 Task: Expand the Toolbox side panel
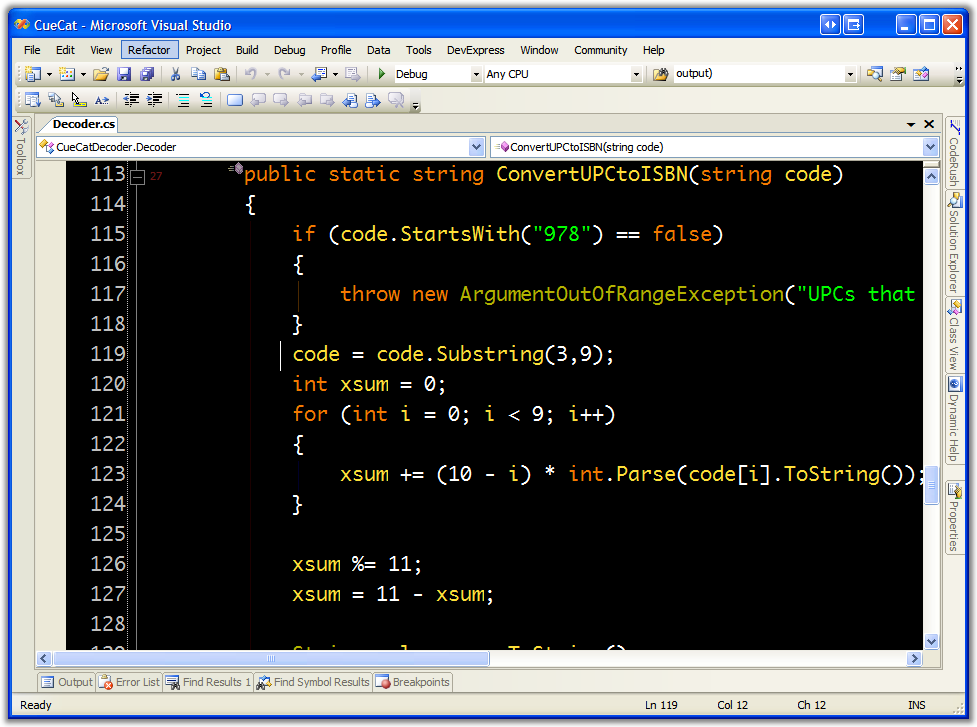point(21,148)
